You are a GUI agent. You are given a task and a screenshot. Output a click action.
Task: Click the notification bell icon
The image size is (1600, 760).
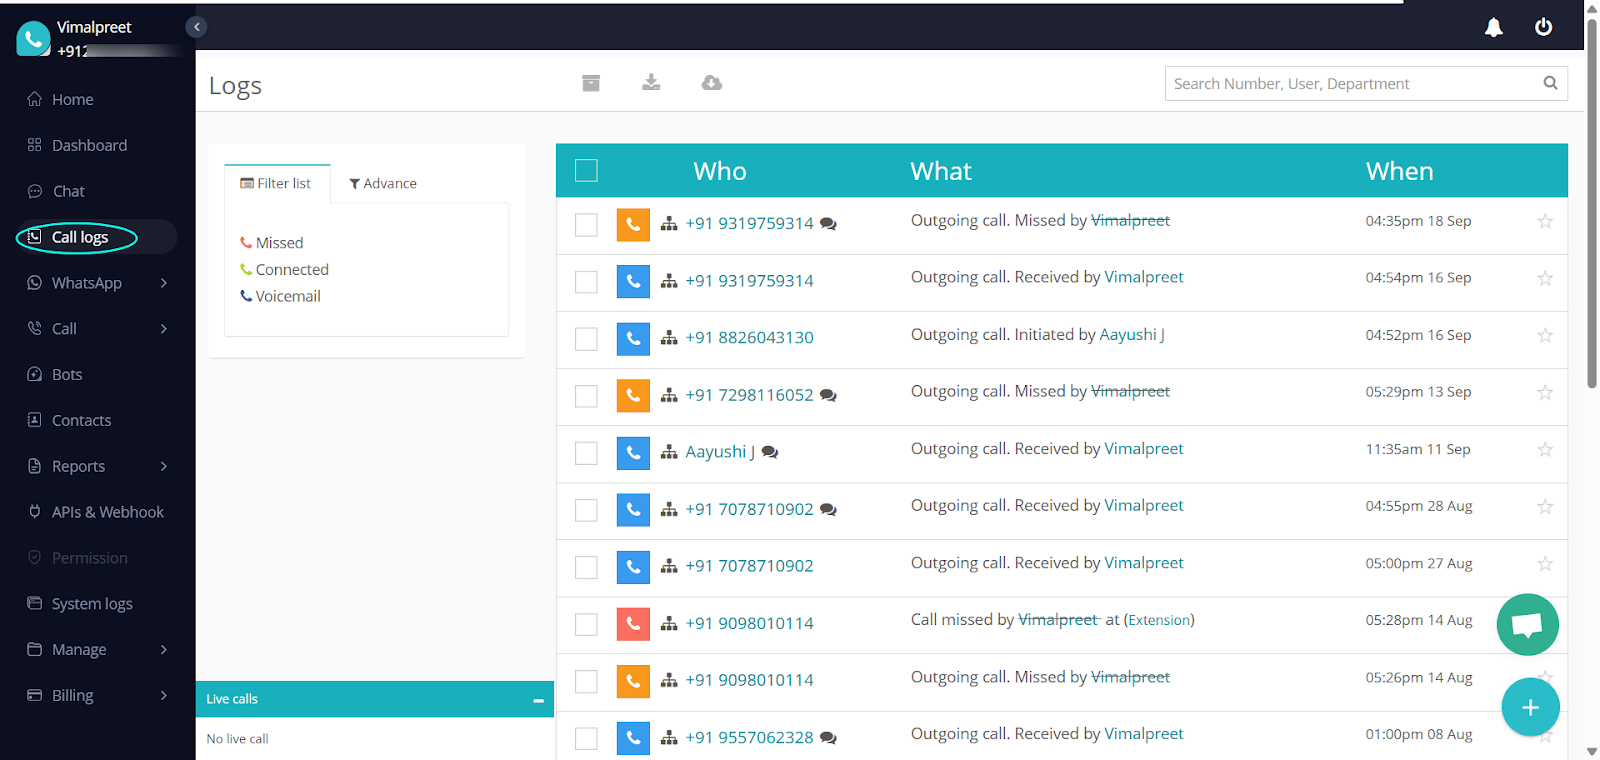(1493, 28)
